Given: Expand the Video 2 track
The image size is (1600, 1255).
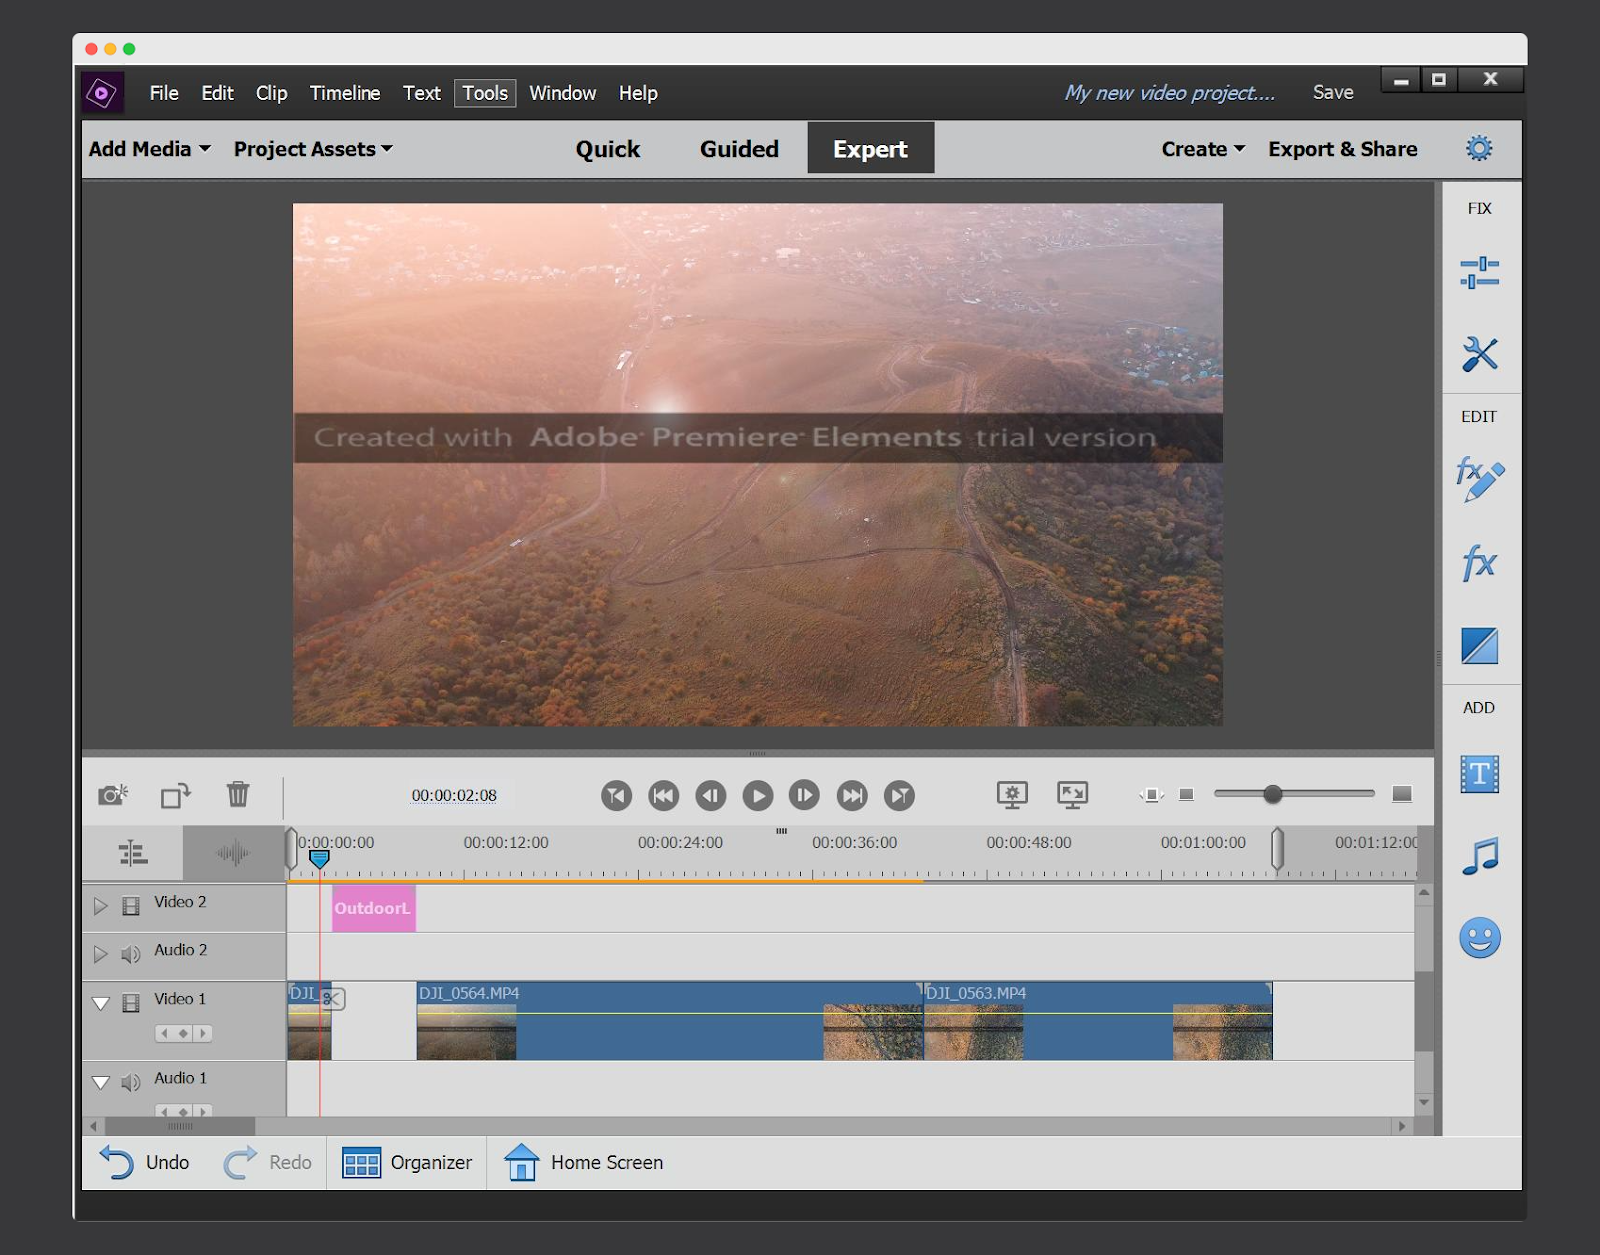Looking at the screenshot, I should pyautogui.click(x=100, y=906).
